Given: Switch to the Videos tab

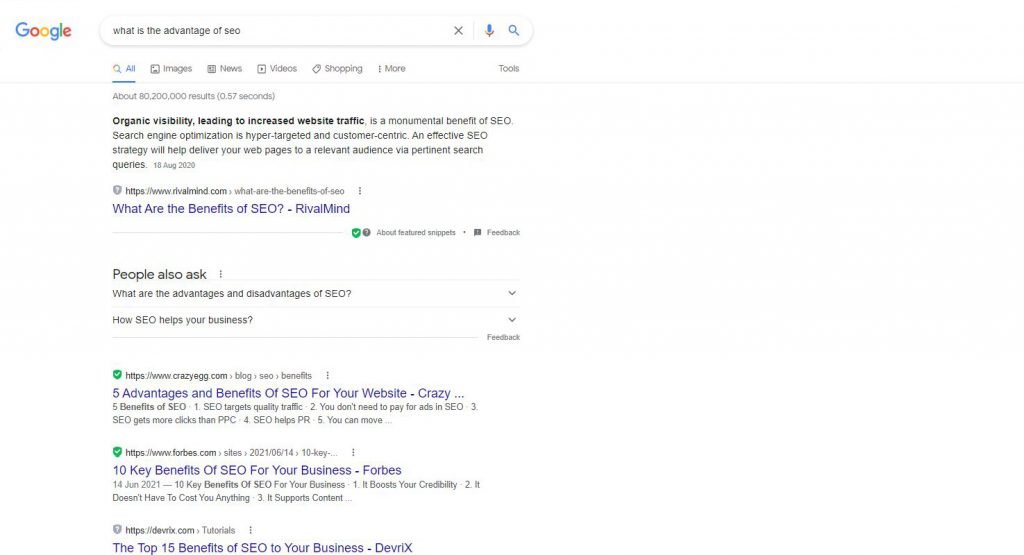Looking at the screenshot, I should (x=277, y=69).
